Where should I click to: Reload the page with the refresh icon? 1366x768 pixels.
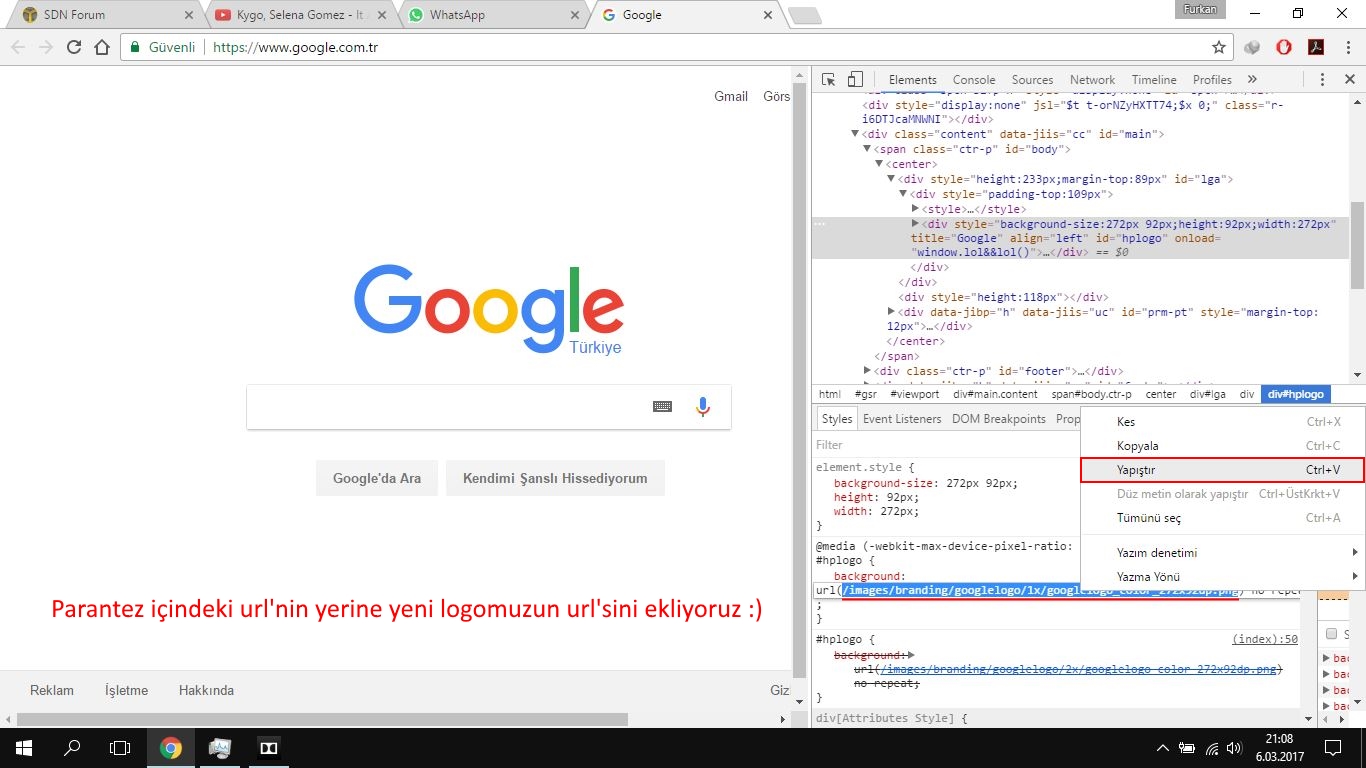pyautogui.click(x=73, y=47)
